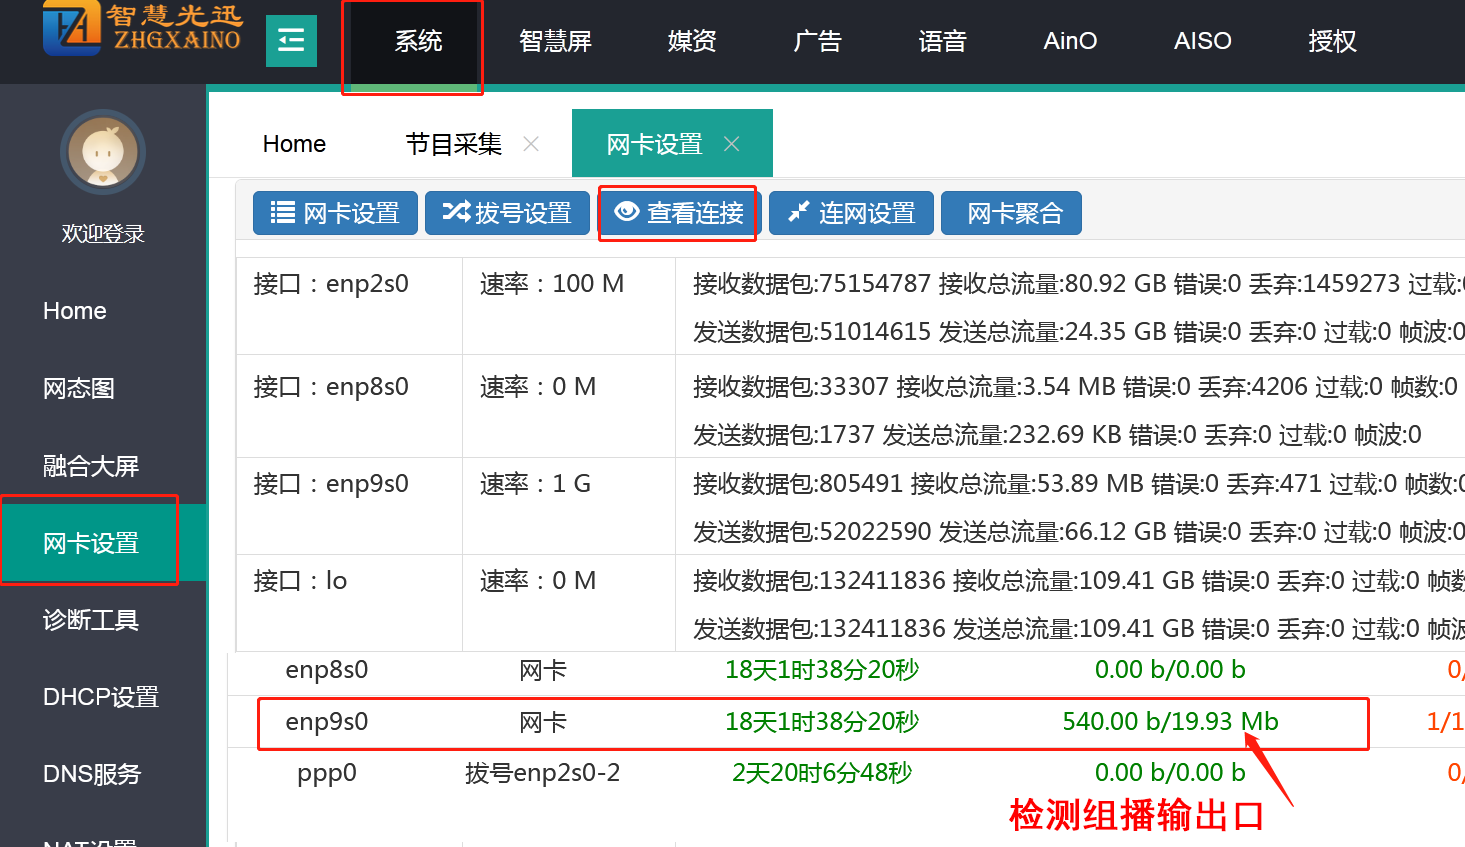This screenshot has width=1465, height=847.
Task: Open 拔号设置 with shuffle icon
Action: pos(507,213)
